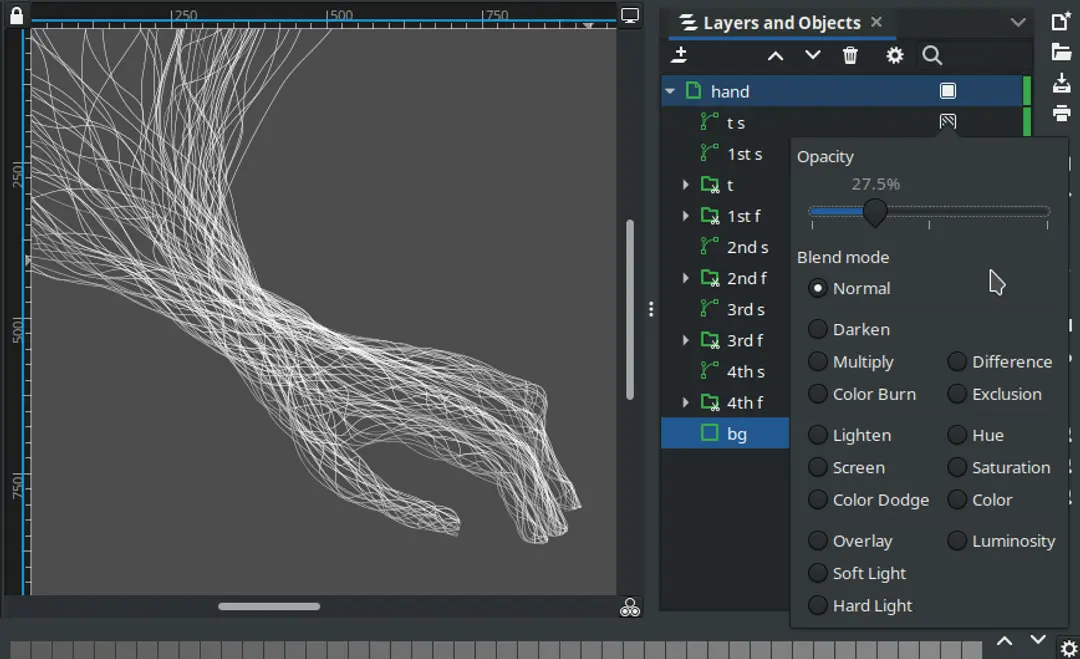Viewport: 1080px width, 659px height.
Task: Collapse the 'hand' layer
Action: click(x=669, y=90)
